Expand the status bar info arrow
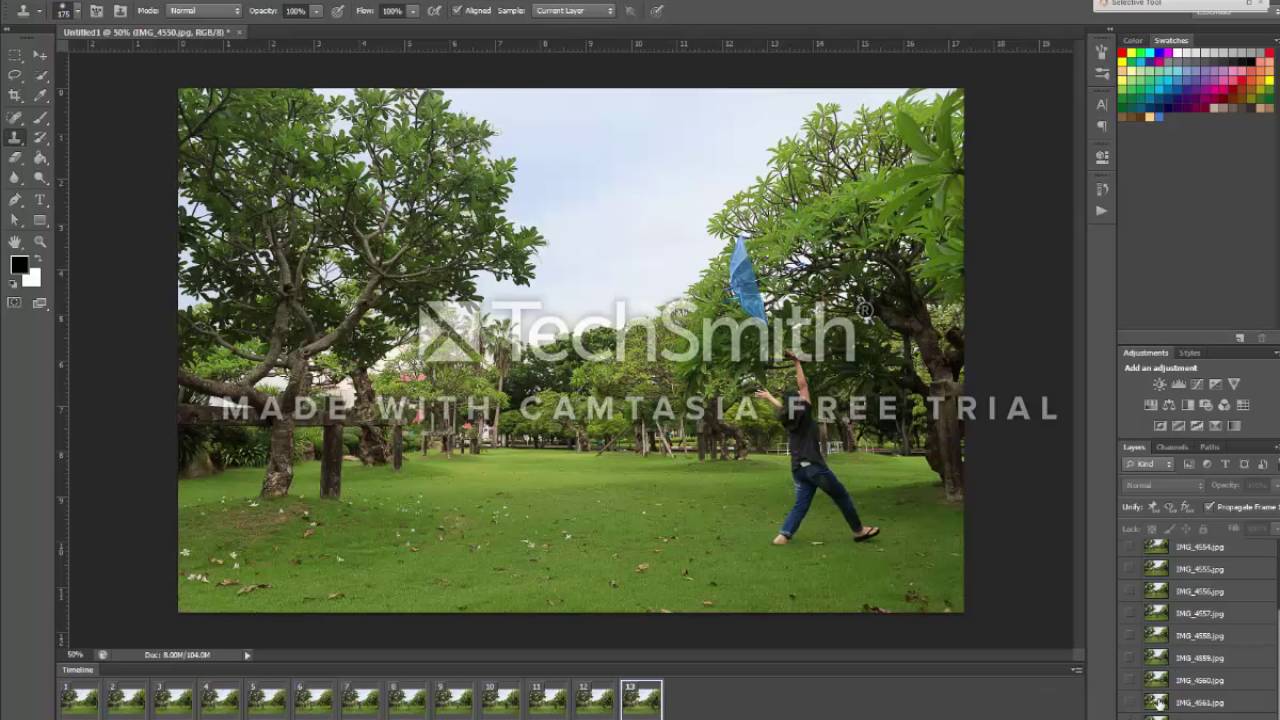This screenshot has width=1280, height=720. [247, 655]
